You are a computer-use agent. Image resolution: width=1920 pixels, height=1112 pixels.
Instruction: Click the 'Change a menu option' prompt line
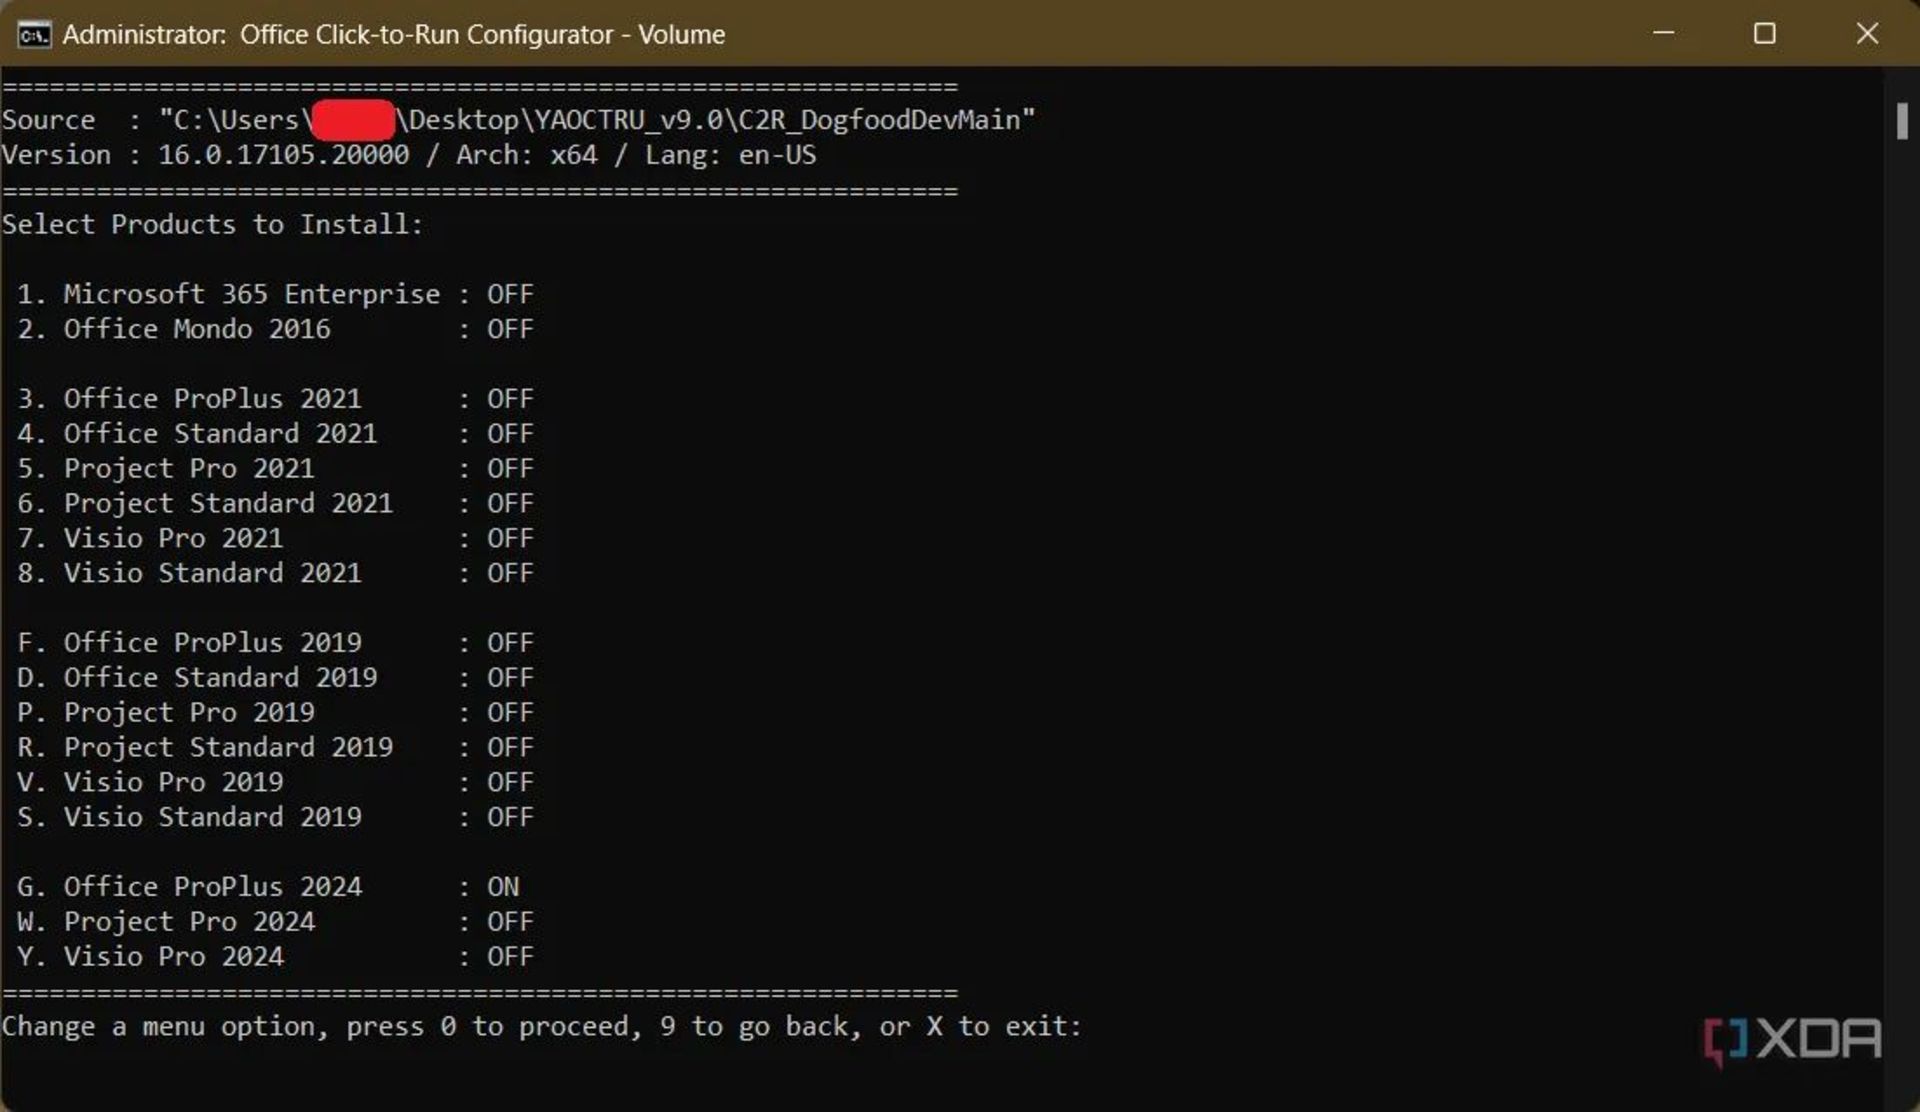pyautogui.click(x=541, y=1027)
